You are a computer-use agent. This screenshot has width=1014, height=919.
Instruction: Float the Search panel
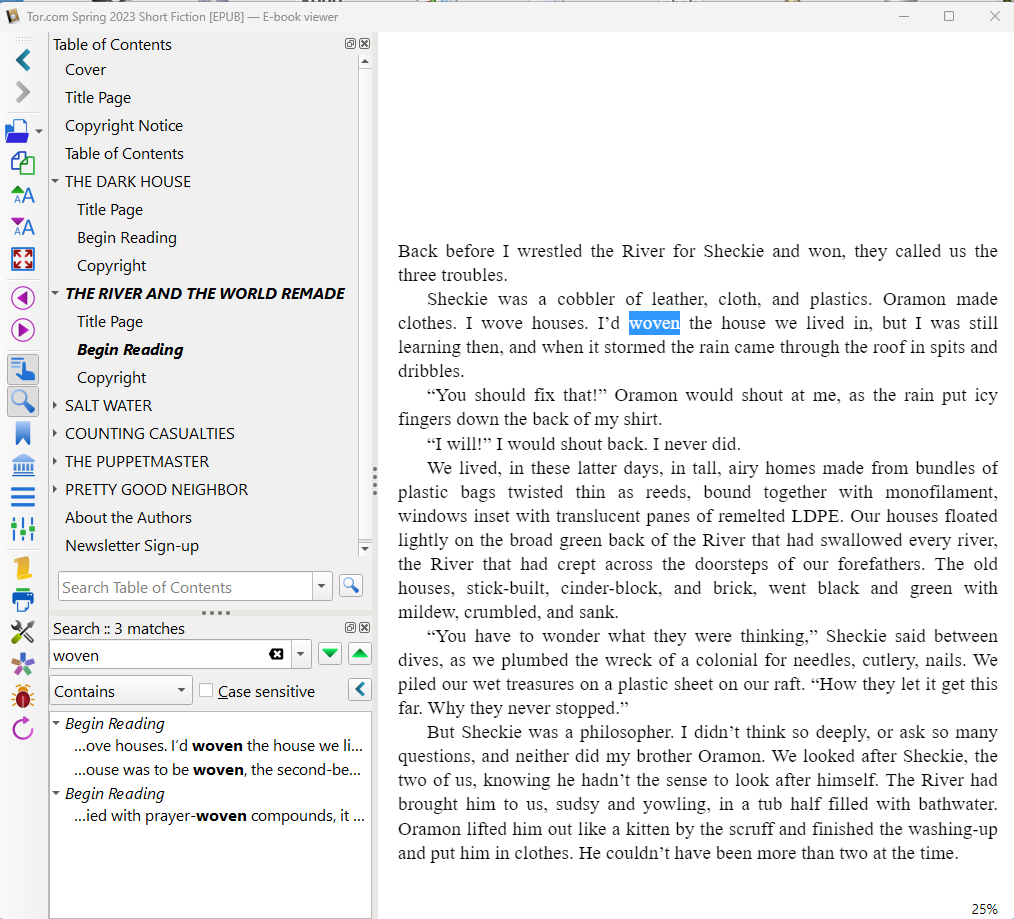pyautogui.click(x=350, y=627)
